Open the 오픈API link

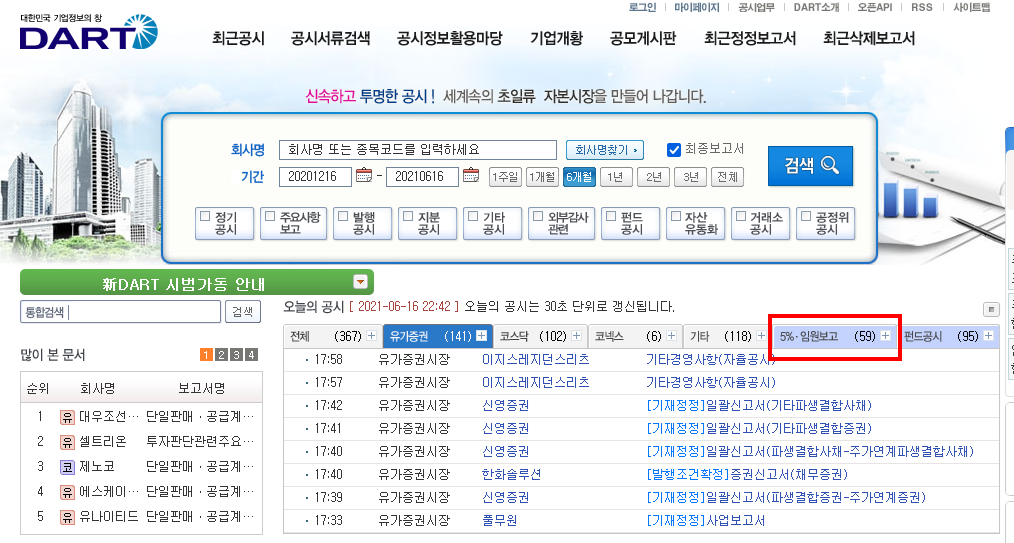874,7
